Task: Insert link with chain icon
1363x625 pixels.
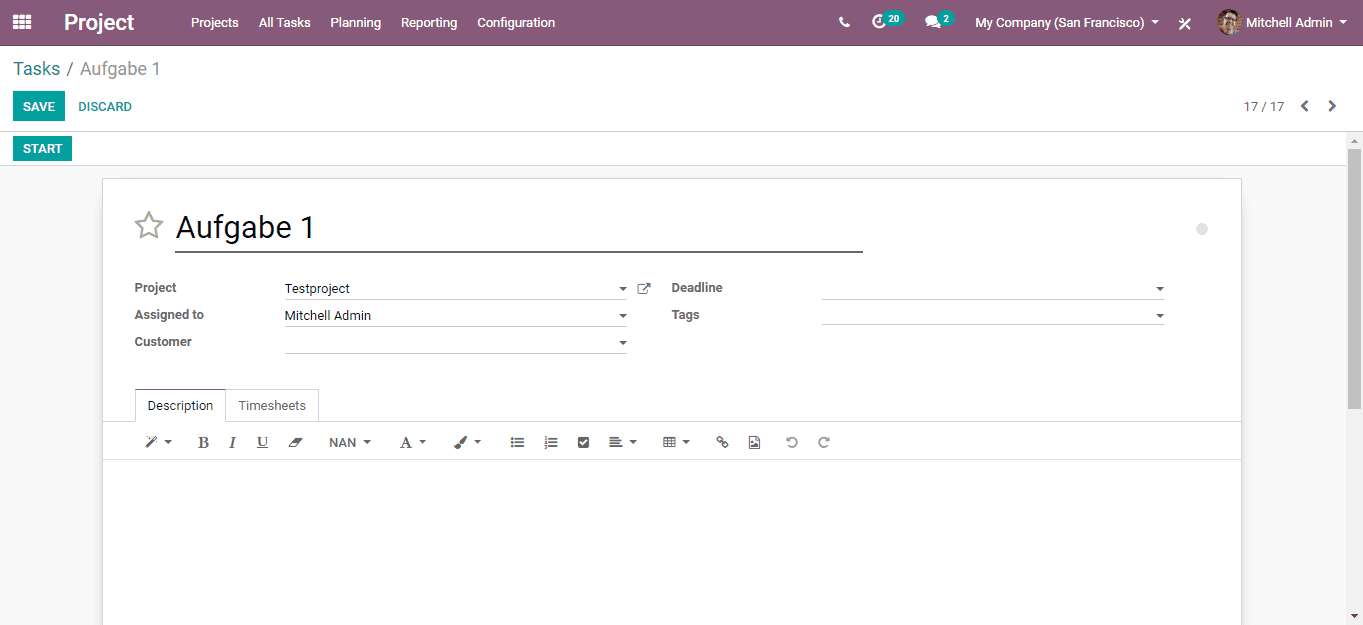Action: 722,442
